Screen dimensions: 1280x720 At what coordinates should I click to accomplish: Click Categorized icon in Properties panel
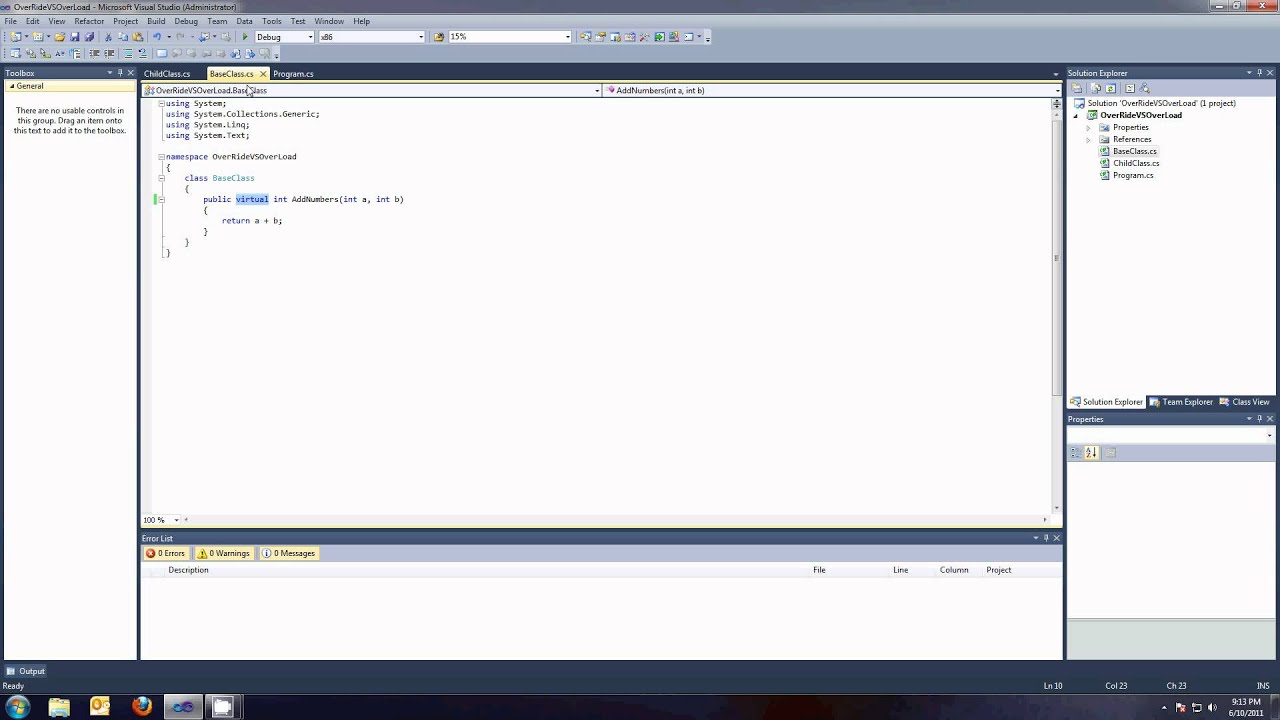coord(1076,453)
